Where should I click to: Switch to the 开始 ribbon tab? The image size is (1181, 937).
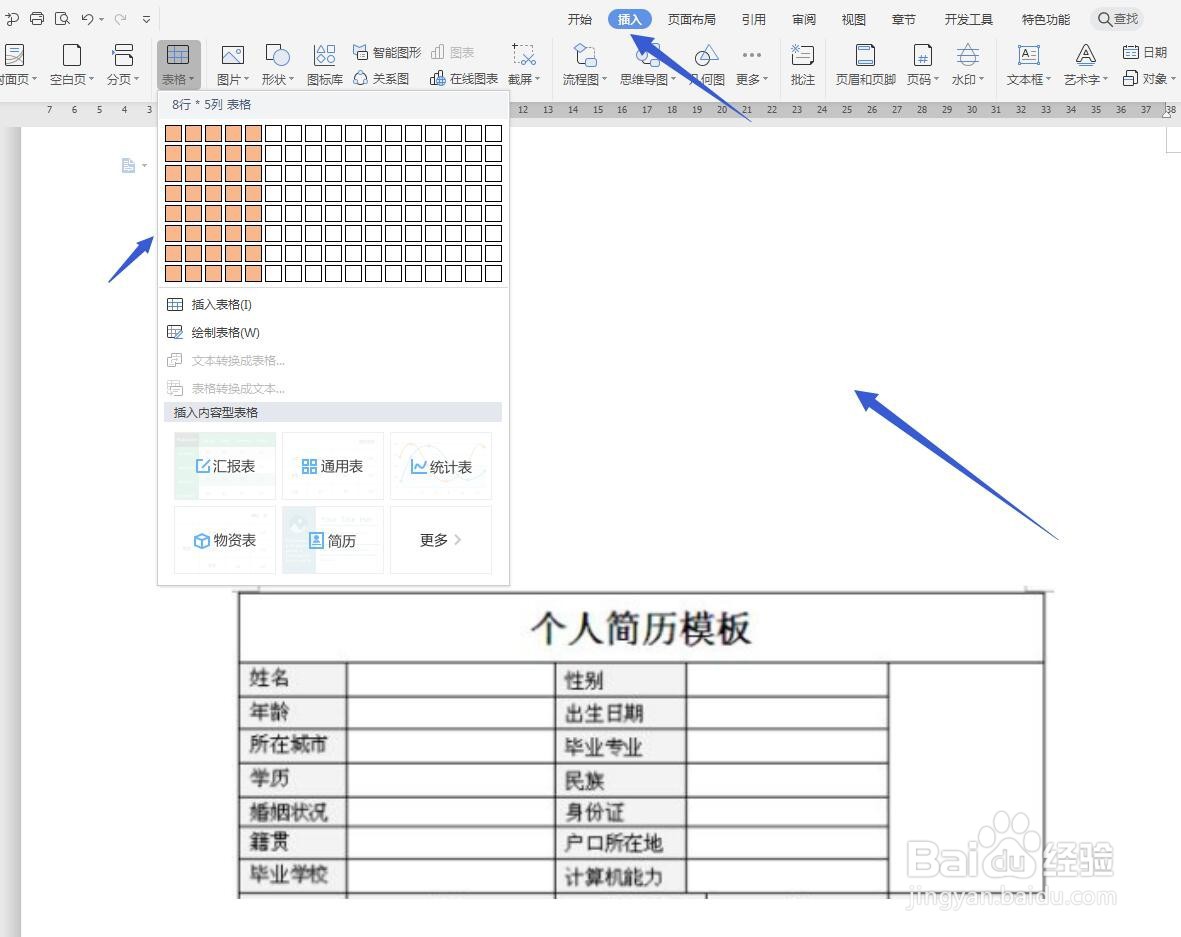pos(580,18)
